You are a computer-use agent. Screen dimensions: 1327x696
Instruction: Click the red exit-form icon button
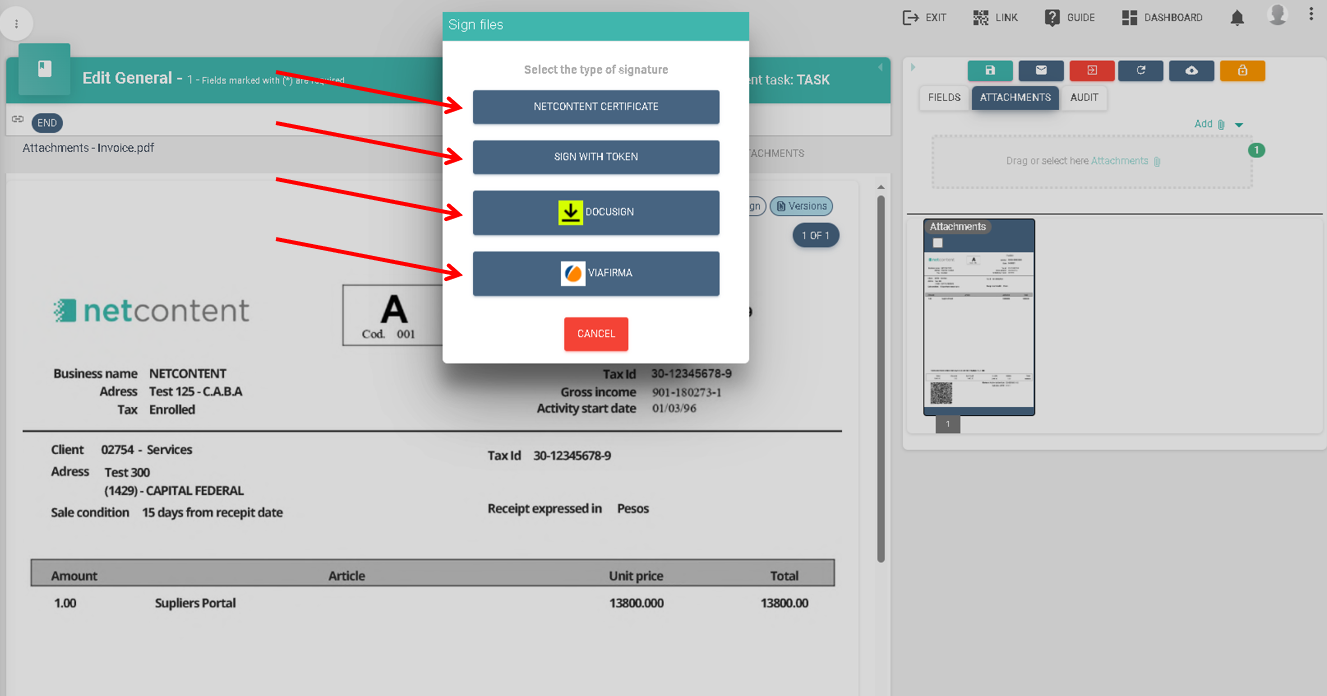click(x=1092, y=70)
